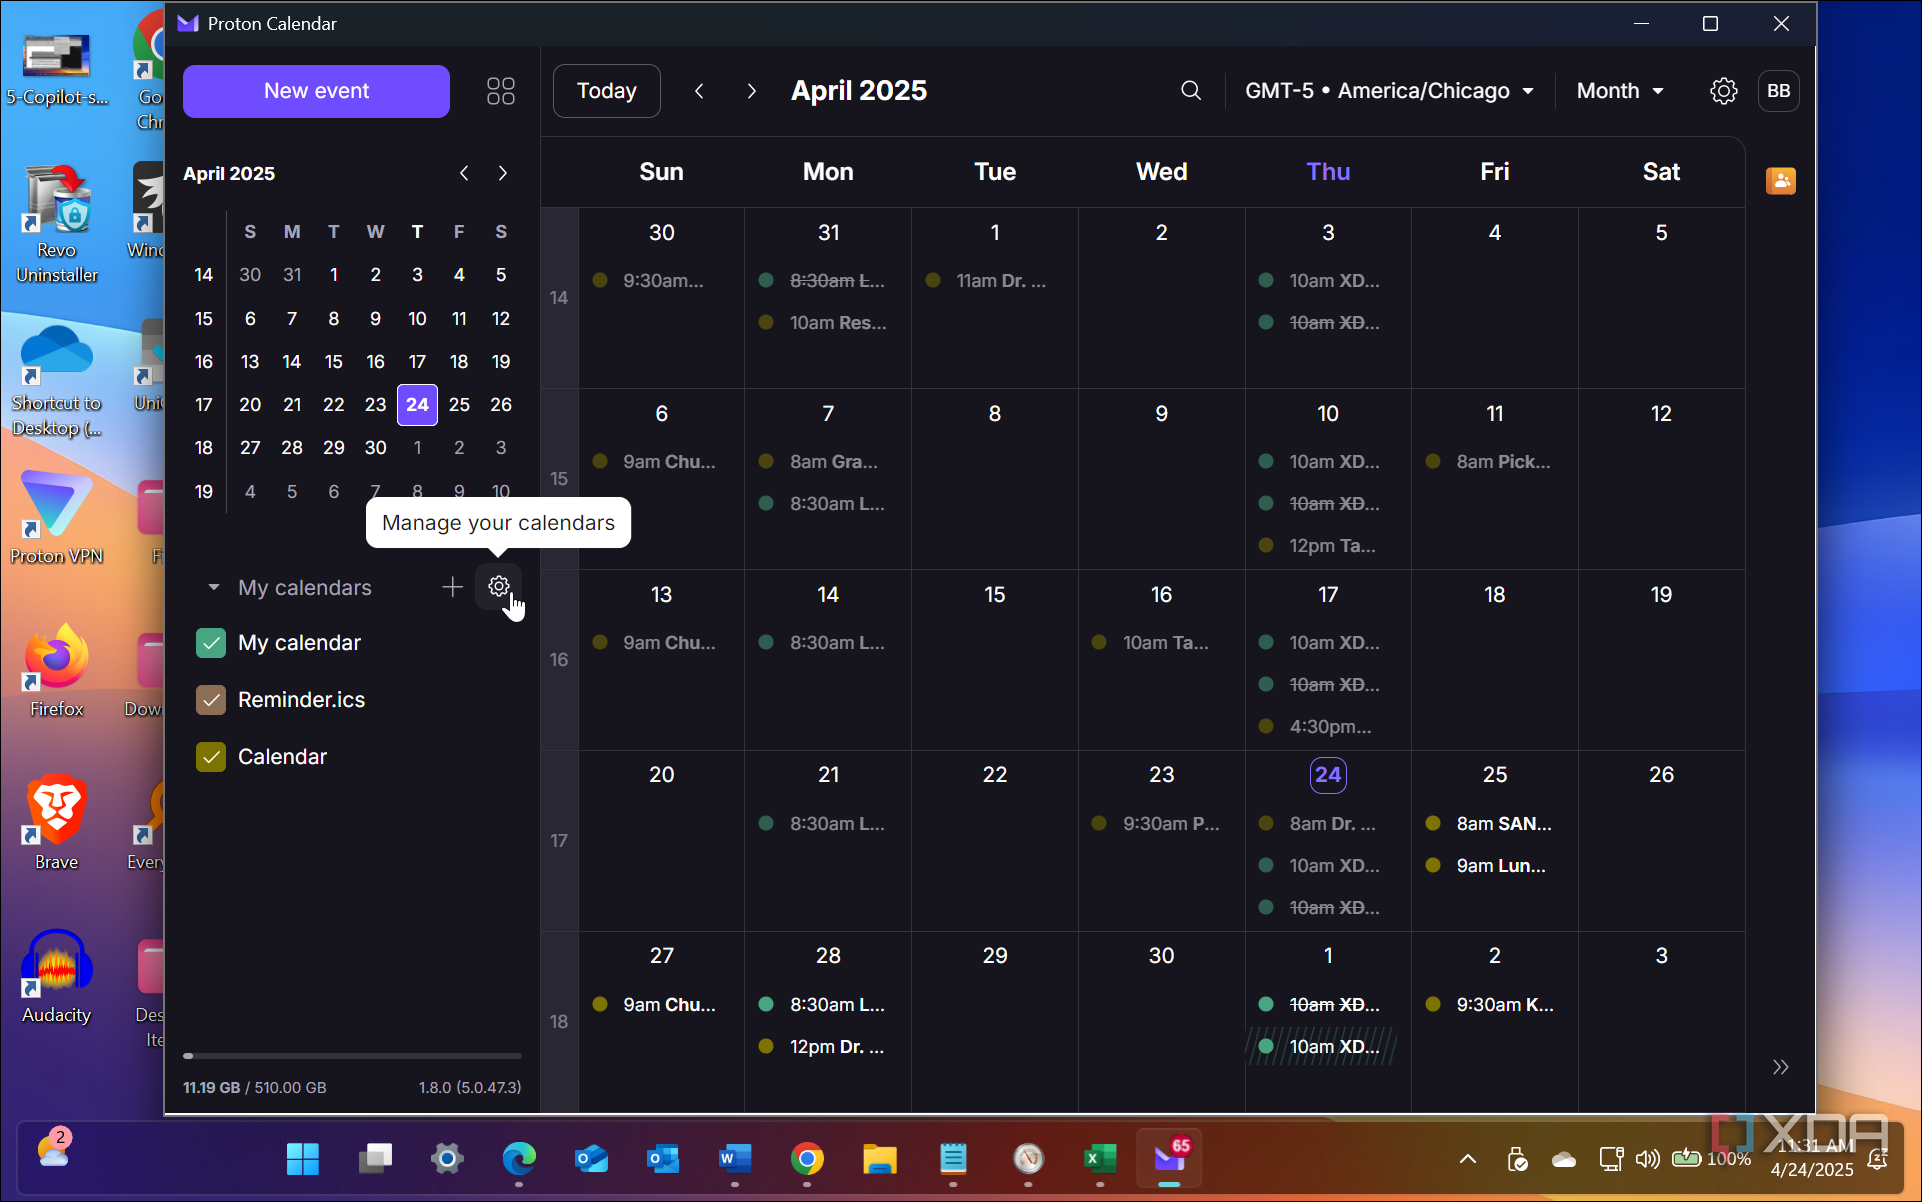Open 9am Lun... event on April 25
Viewport: 1922px width, 1202px height.
pyautogui.click(x=1494, y=866)
